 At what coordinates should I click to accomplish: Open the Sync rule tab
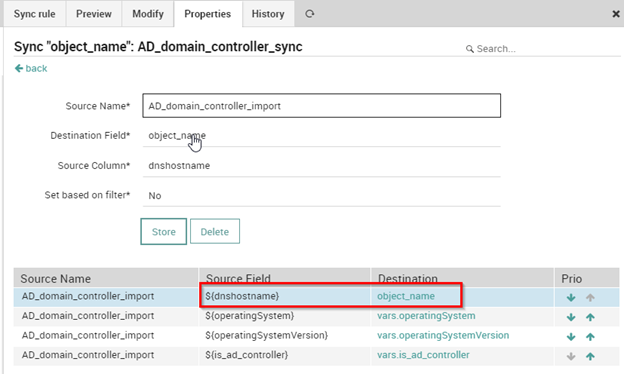coord(35,14)
